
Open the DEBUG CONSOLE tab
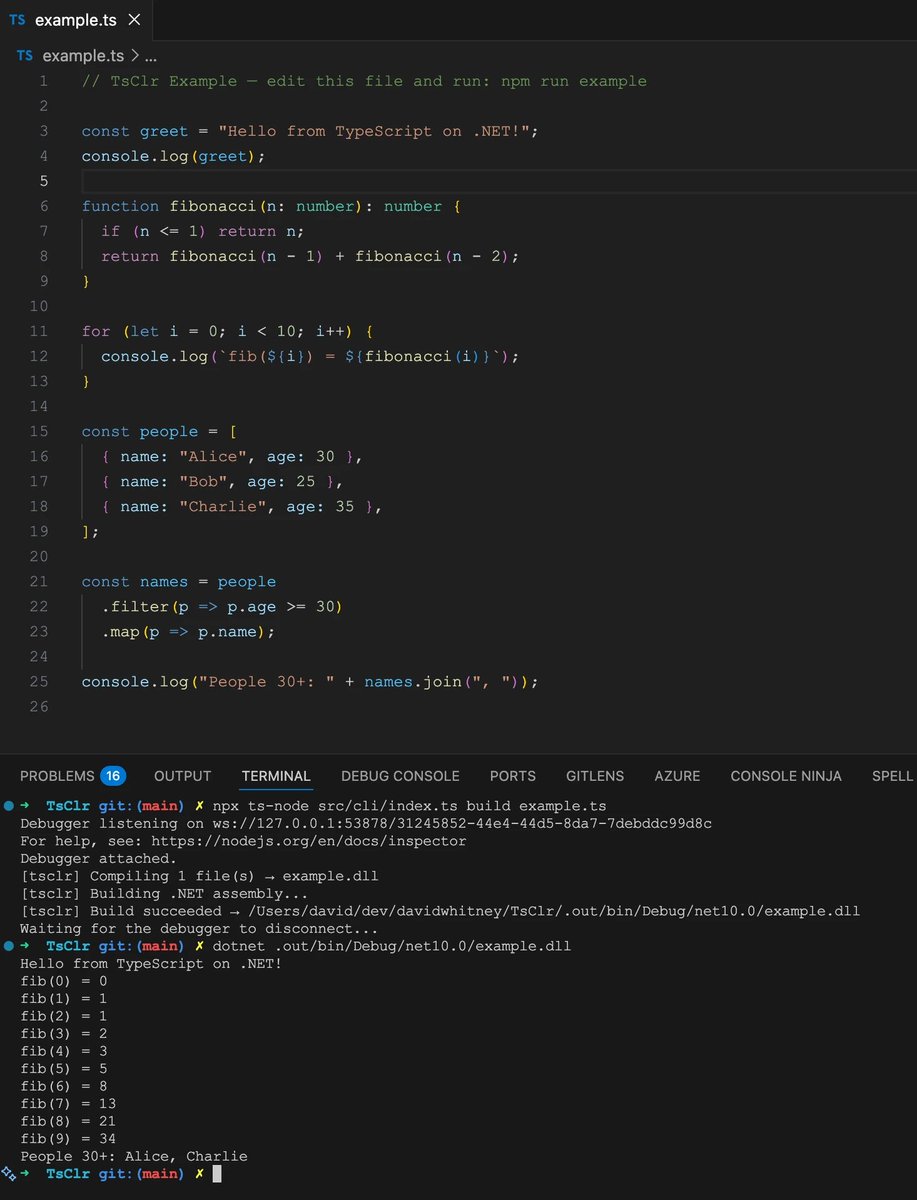tap(400, 776)
